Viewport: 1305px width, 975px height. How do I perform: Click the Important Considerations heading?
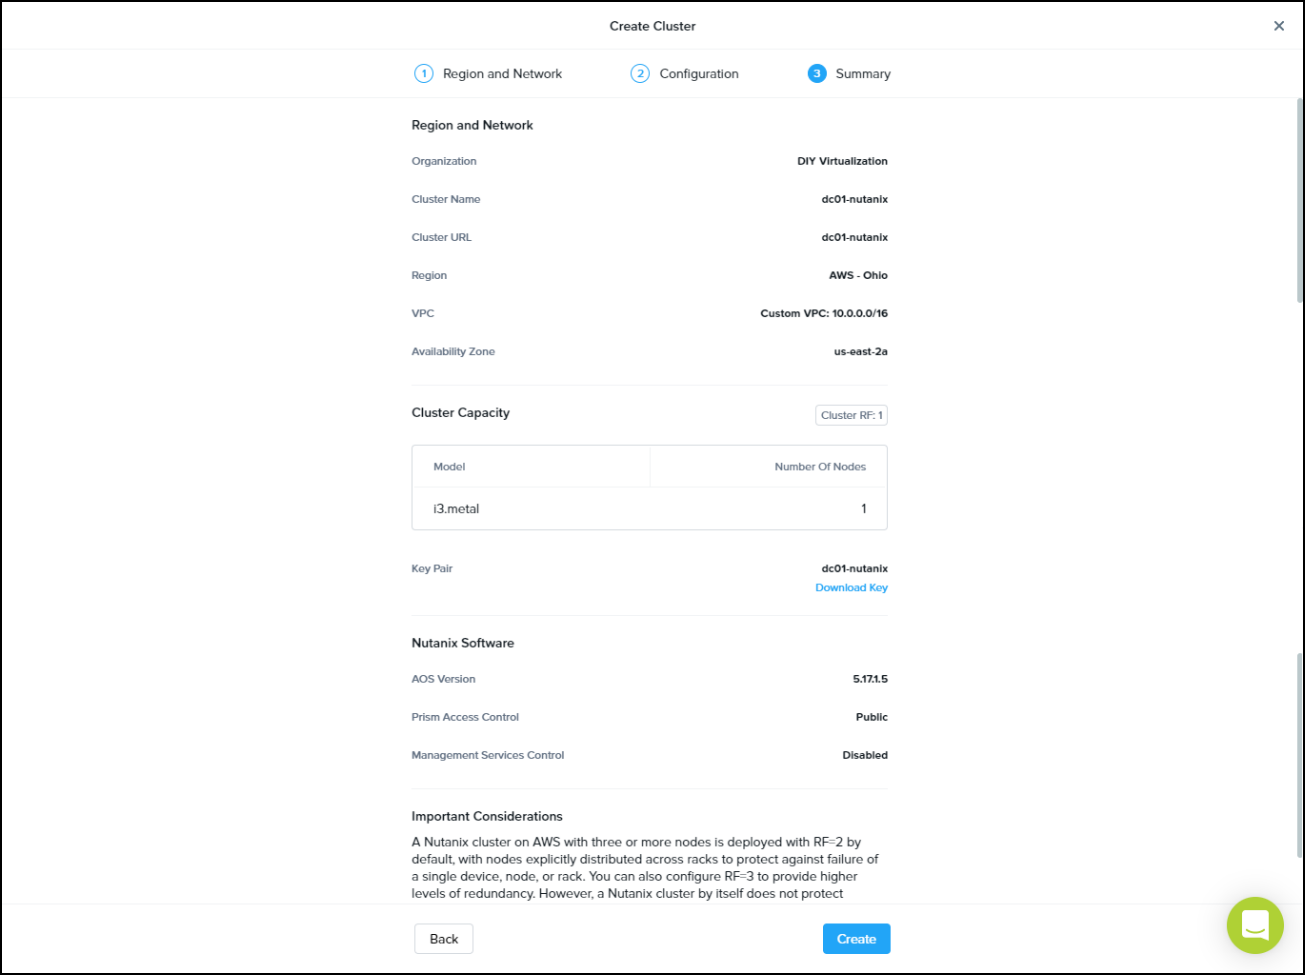pyautogui.click(x=487, y=816)
